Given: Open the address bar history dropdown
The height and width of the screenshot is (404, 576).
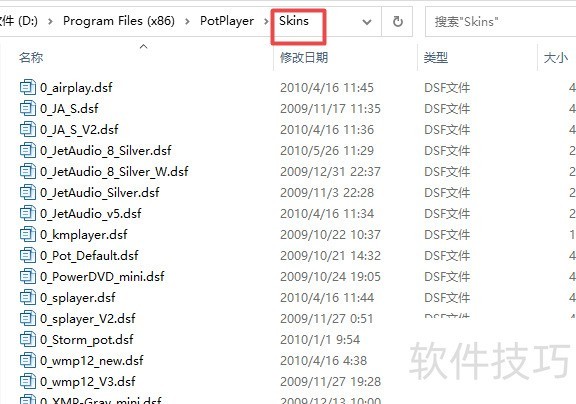Looking at the screenshot, I should click(x=366, y=22).
